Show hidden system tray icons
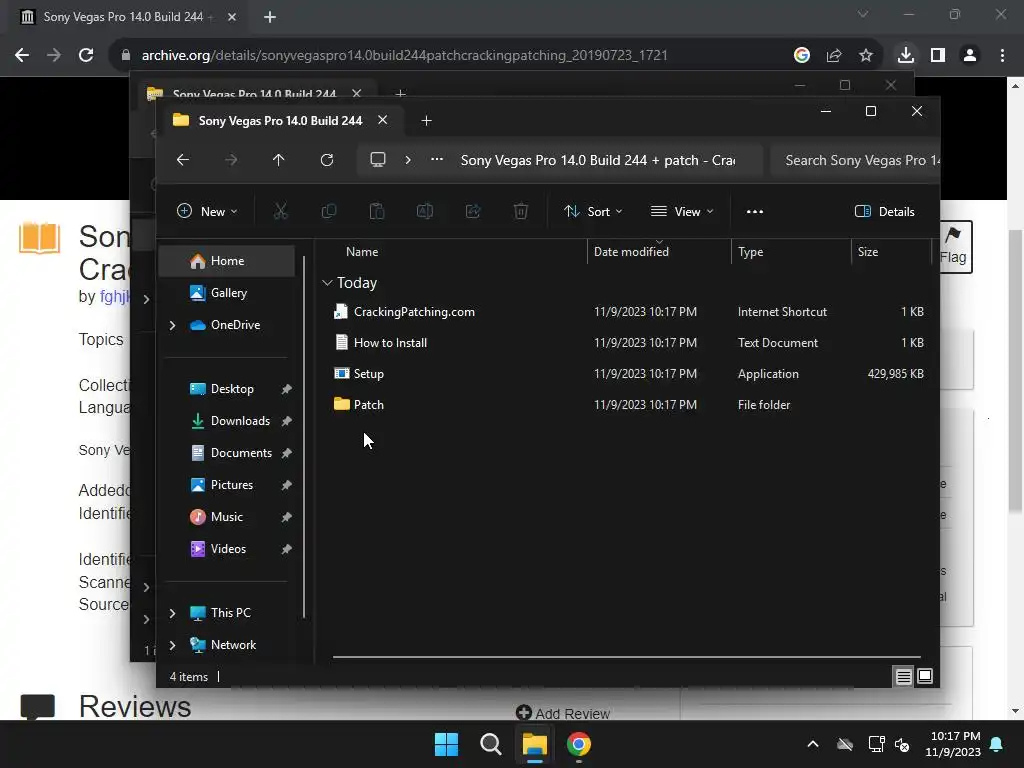The height and width of the screenshot is (768, 1024). [813, 744]
